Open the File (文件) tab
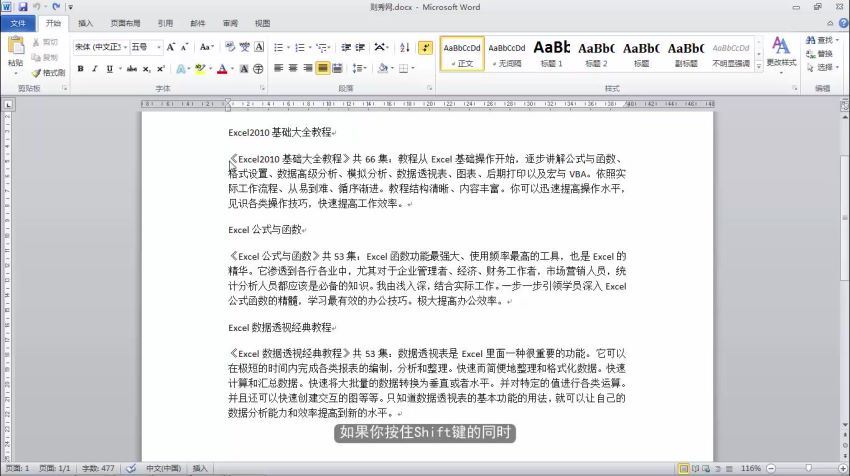Image resolution: width=850 pixels, height=476 pixels. click(18, 23)
